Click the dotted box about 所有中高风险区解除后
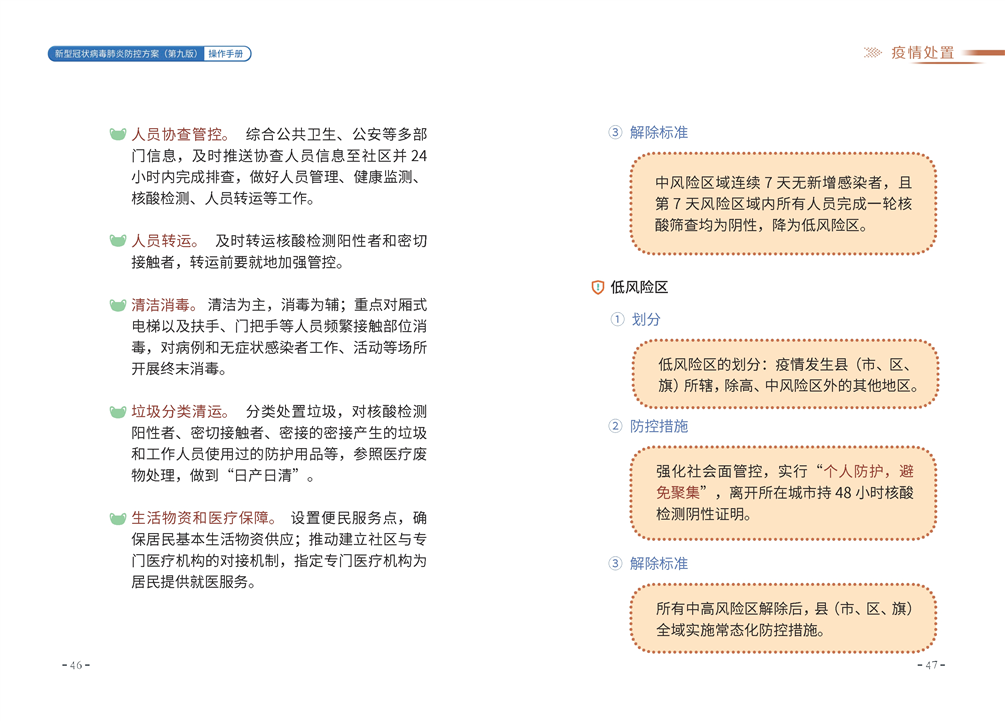 (x=783, y=619)
